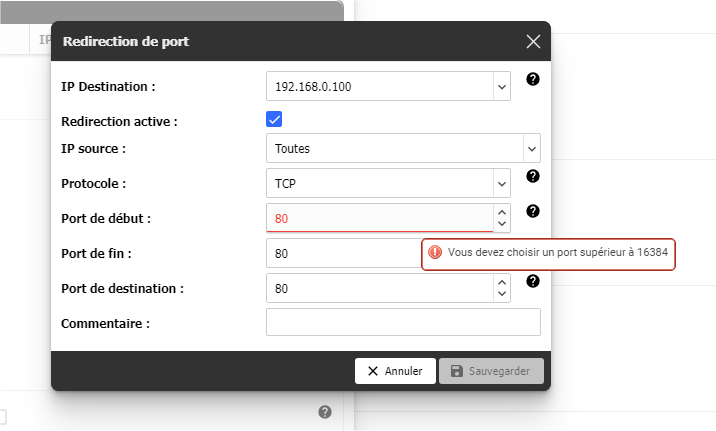Focus the Port de début field
The image size is (716, 431).
tap(379, 218)
